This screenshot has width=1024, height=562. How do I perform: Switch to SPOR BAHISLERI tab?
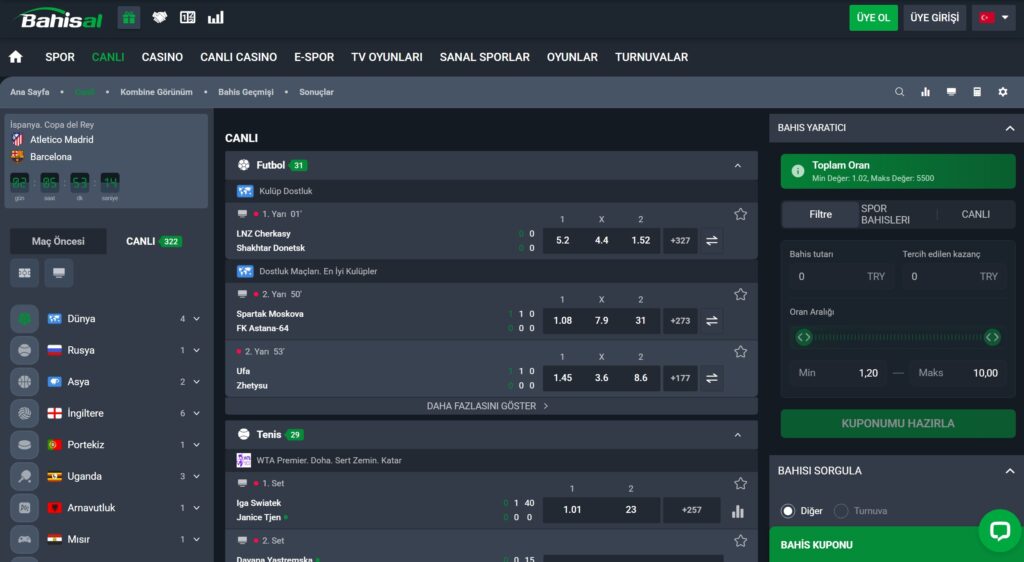pyautogui.click(x=885, y=214)
